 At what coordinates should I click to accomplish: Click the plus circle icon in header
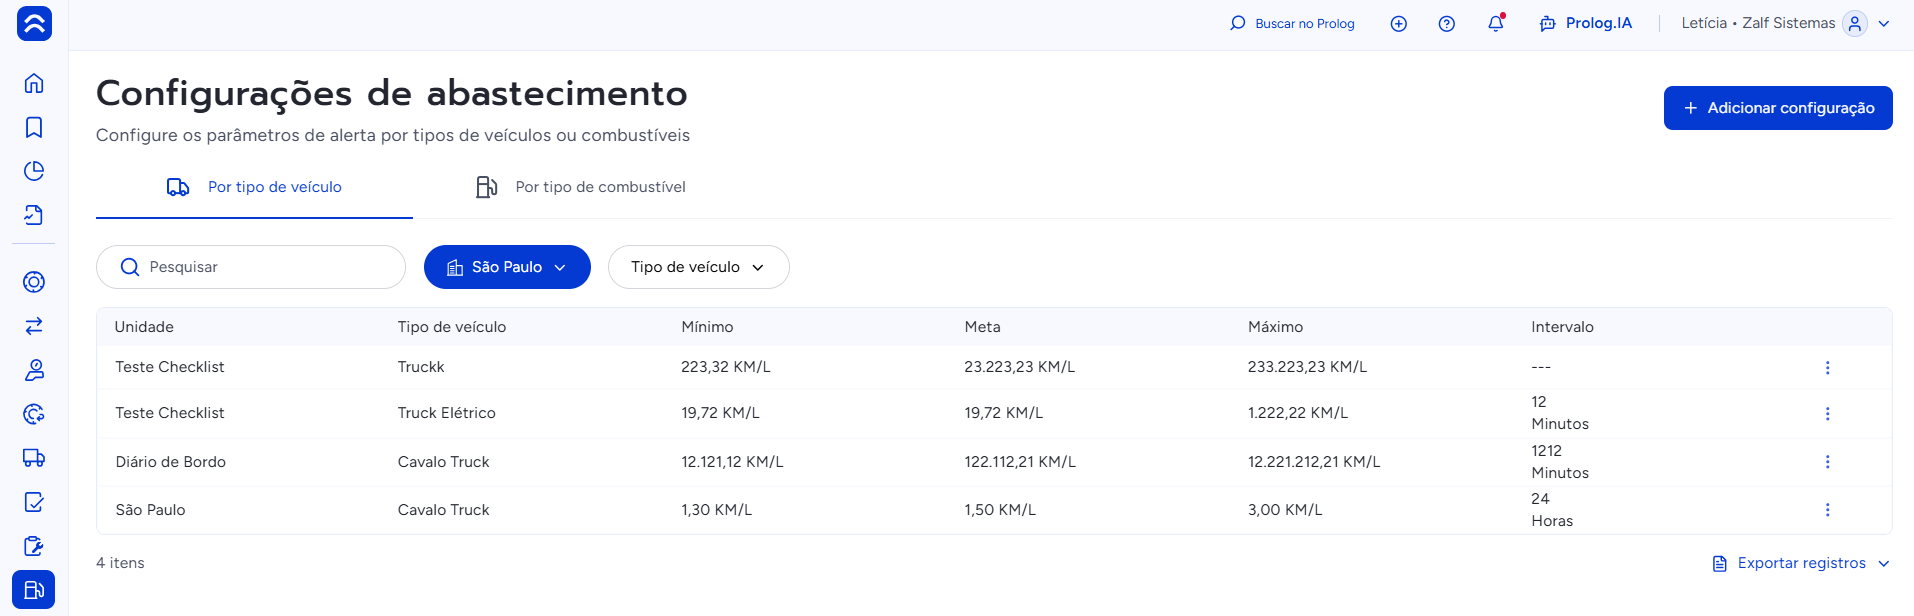coord(1399,24)
